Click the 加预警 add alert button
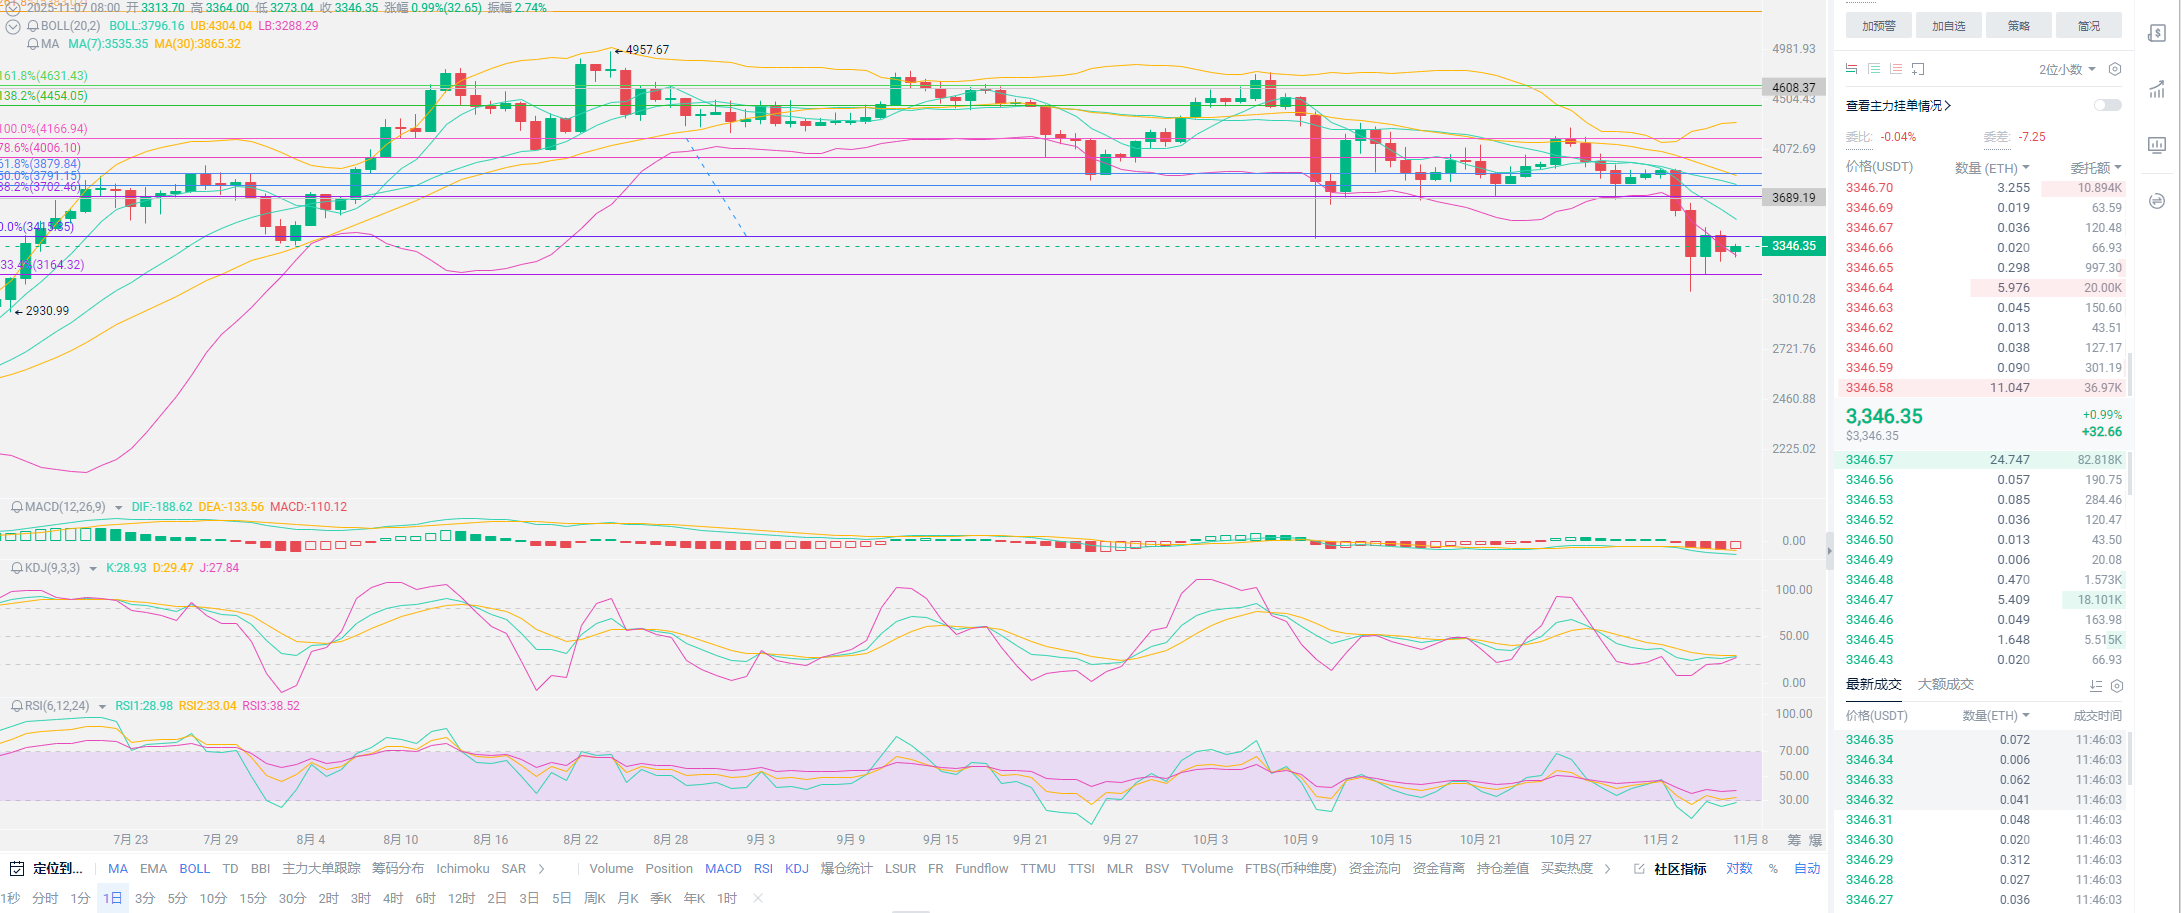 click(1878, 26)
